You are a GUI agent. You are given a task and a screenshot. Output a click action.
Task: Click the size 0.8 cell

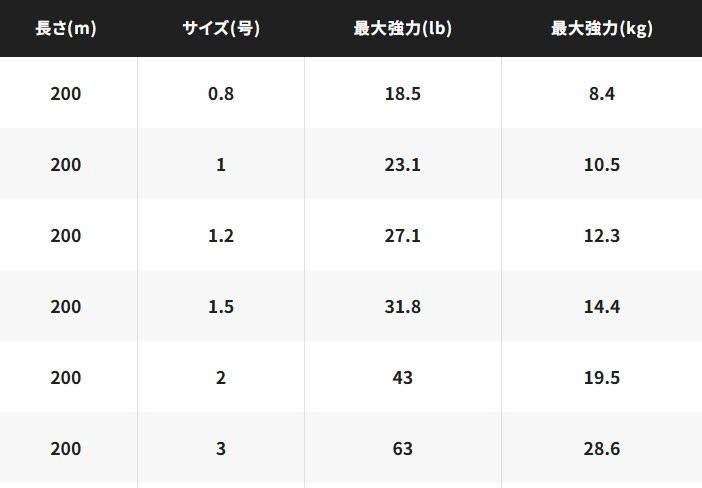[221, 93]
